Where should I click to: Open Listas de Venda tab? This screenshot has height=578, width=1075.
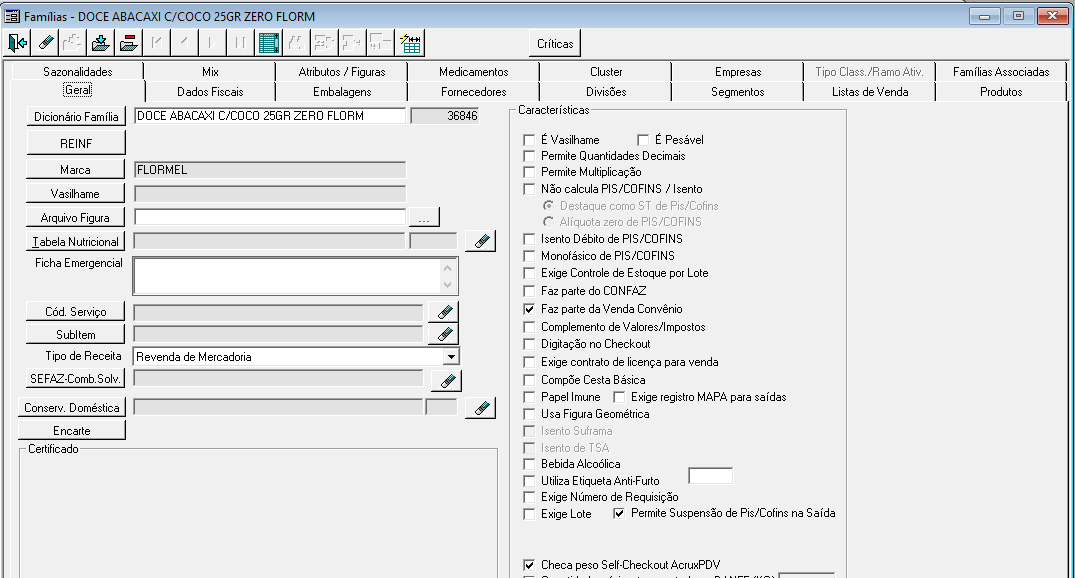(x=870, y=92)
